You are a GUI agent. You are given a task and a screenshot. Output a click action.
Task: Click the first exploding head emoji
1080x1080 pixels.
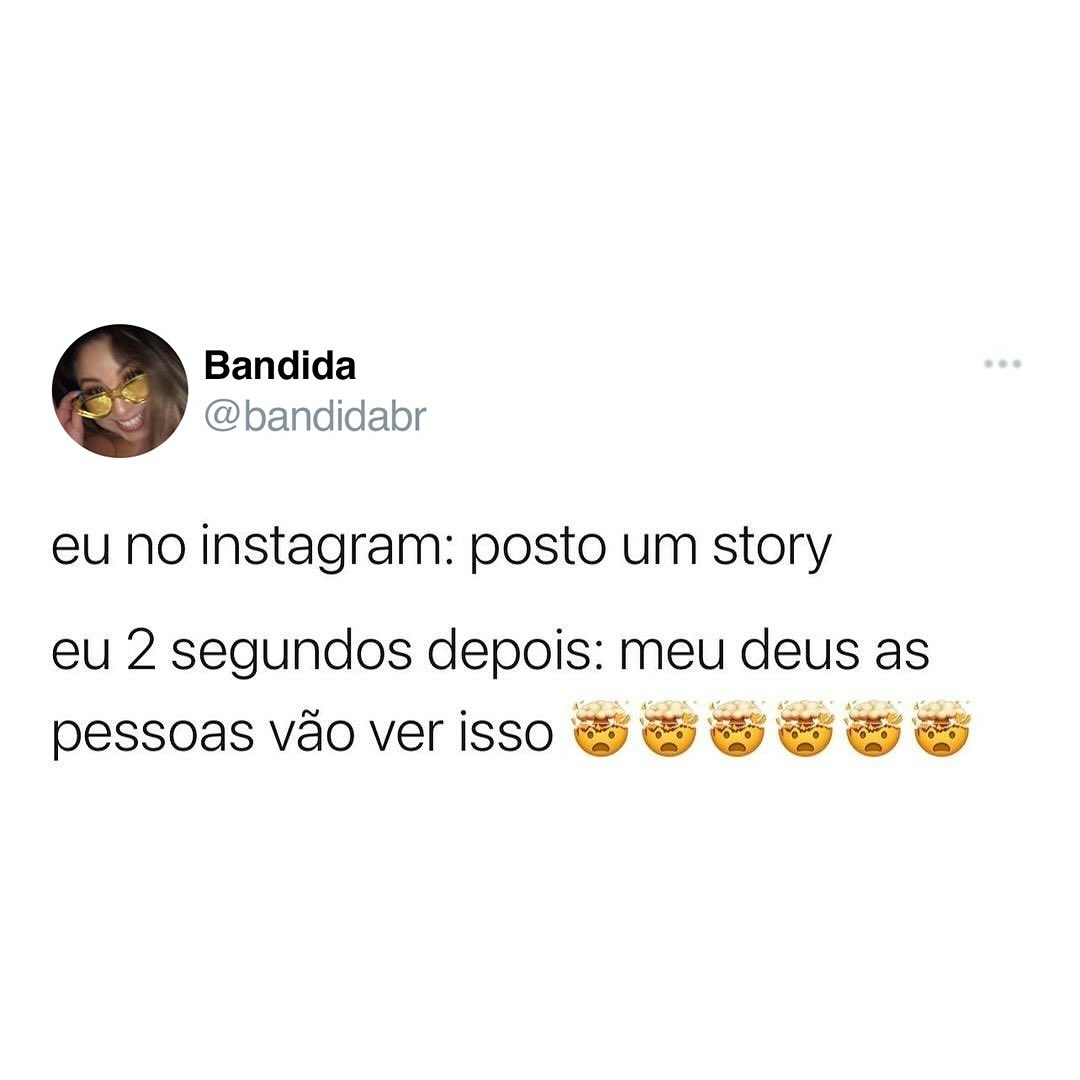coord(601,729)
